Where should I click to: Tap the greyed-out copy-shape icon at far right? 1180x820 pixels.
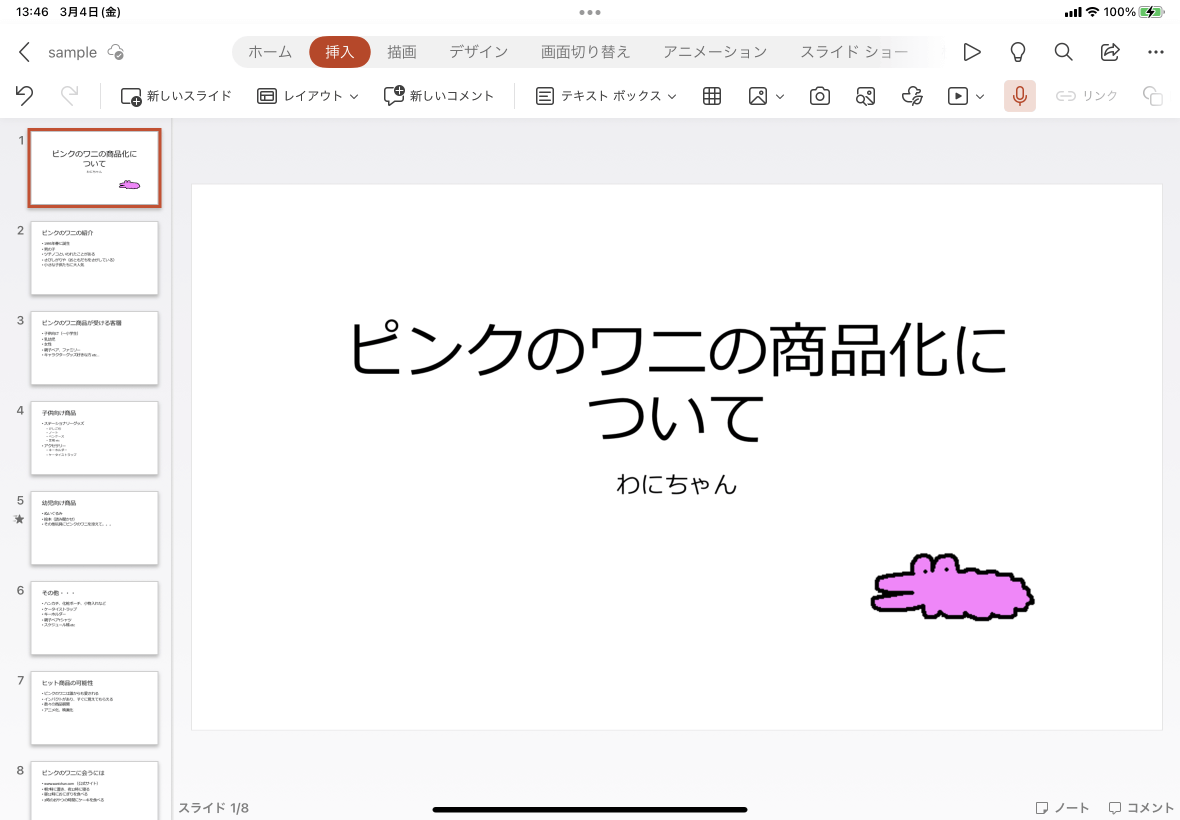(x=1152, y=96)
